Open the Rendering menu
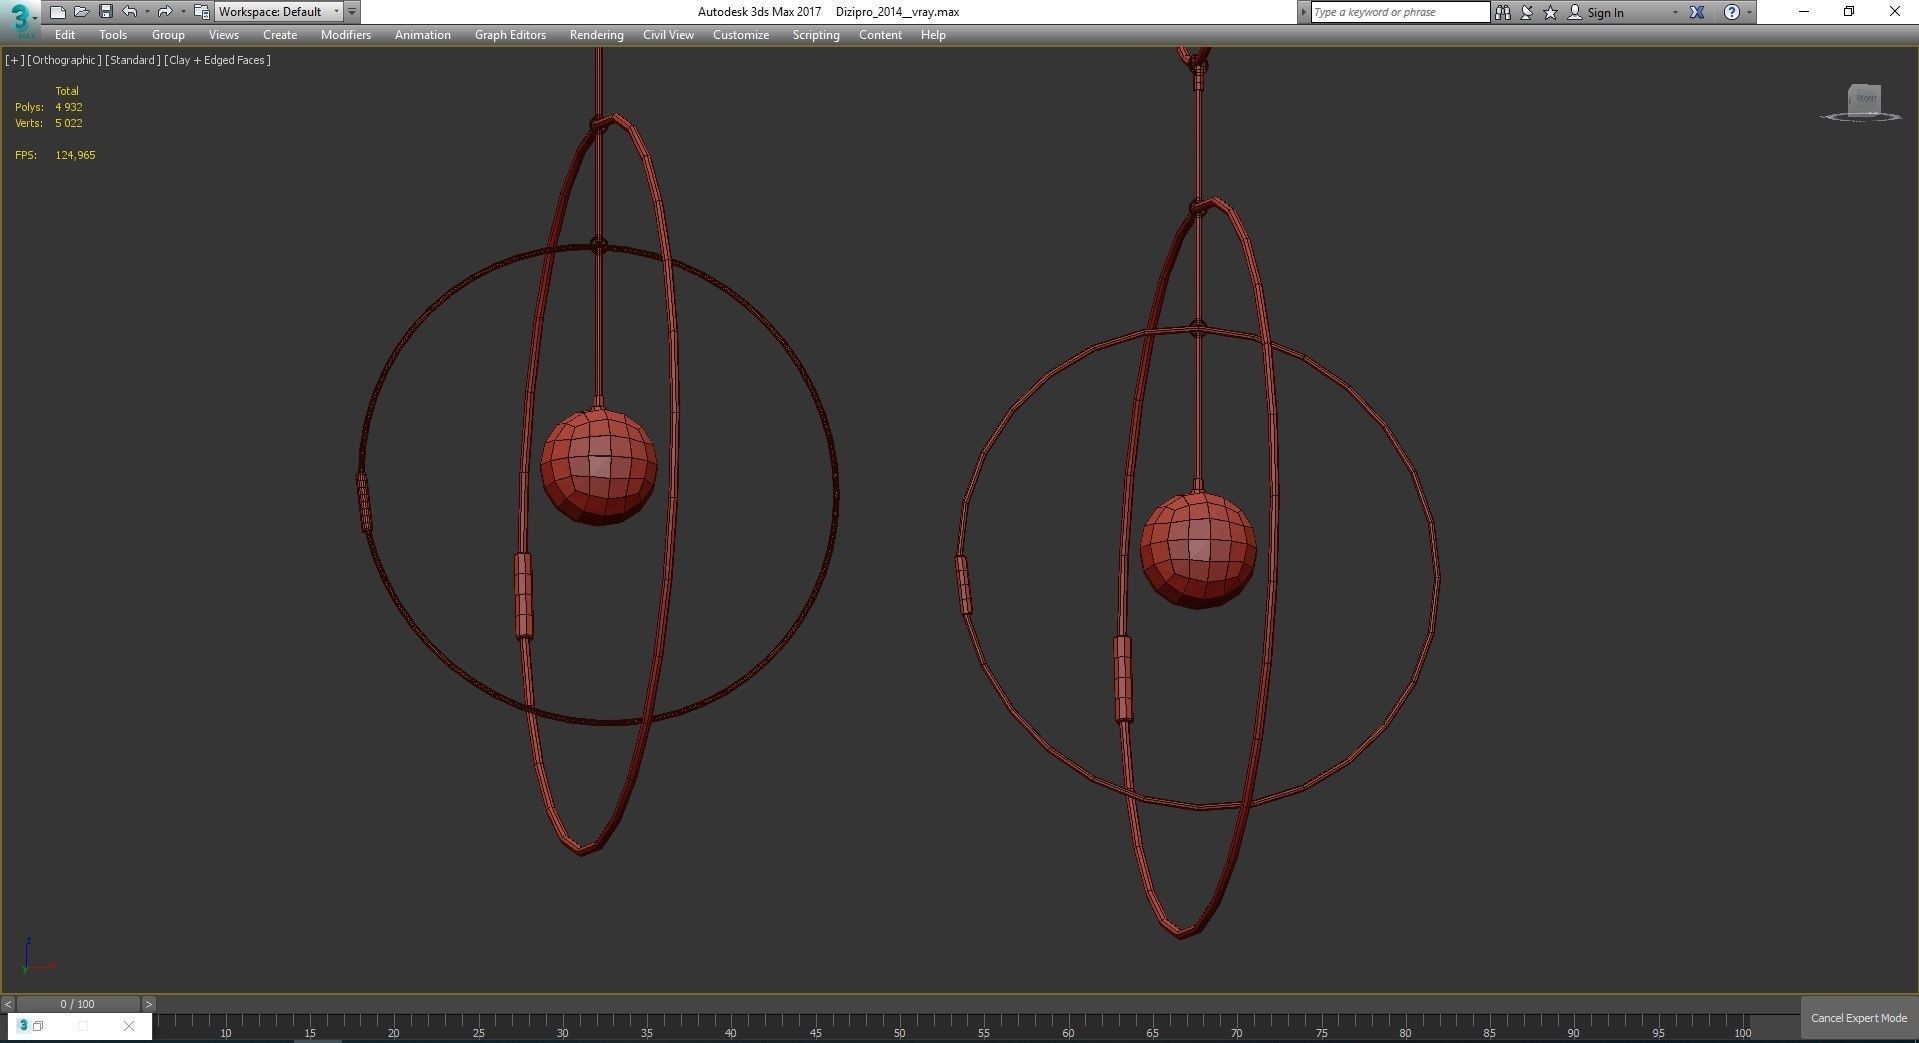This screenshot has width=1919, height=1043. coord(597,35)
